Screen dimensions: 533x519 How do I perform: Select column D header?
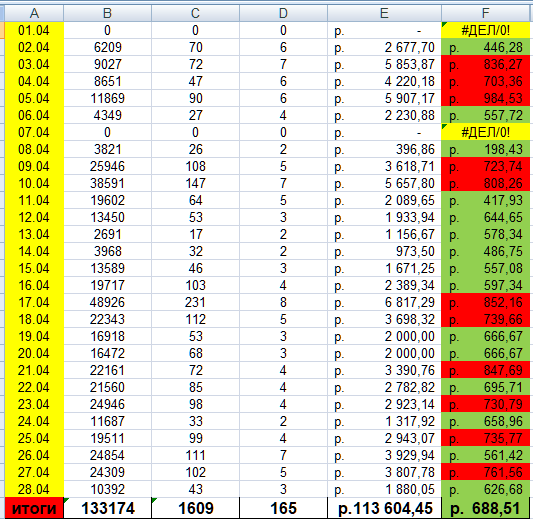coord(283,13)
